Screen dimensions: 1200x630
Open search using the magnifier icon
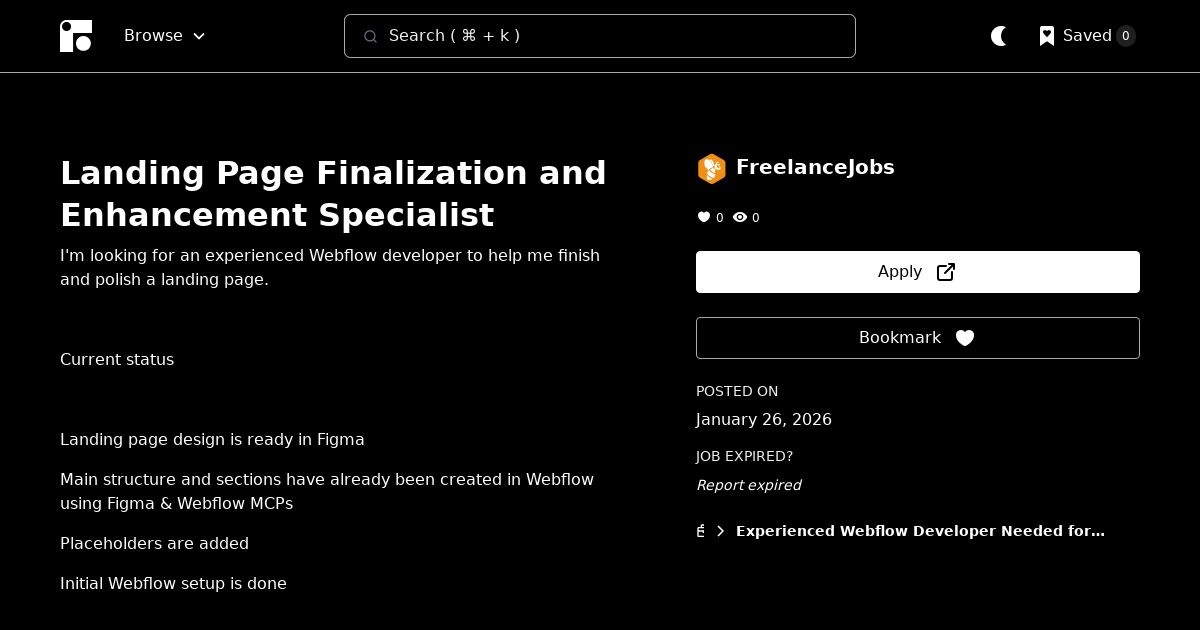pyautogui.click(x=371, y=36)
